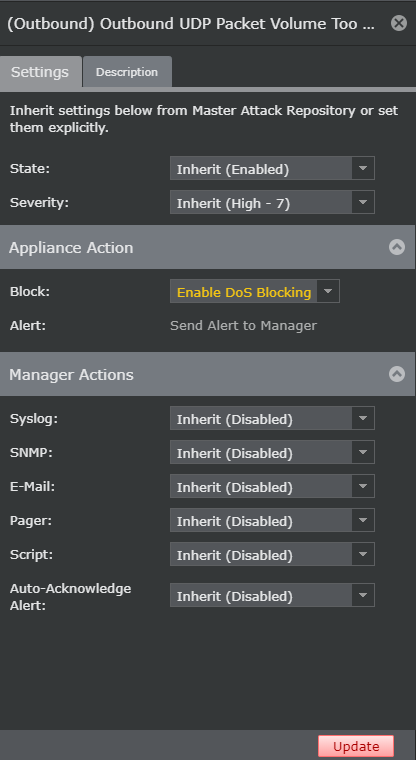Collapse the Manager Actions section
This screenshot has width=416, height=760.
coord(397,374)
